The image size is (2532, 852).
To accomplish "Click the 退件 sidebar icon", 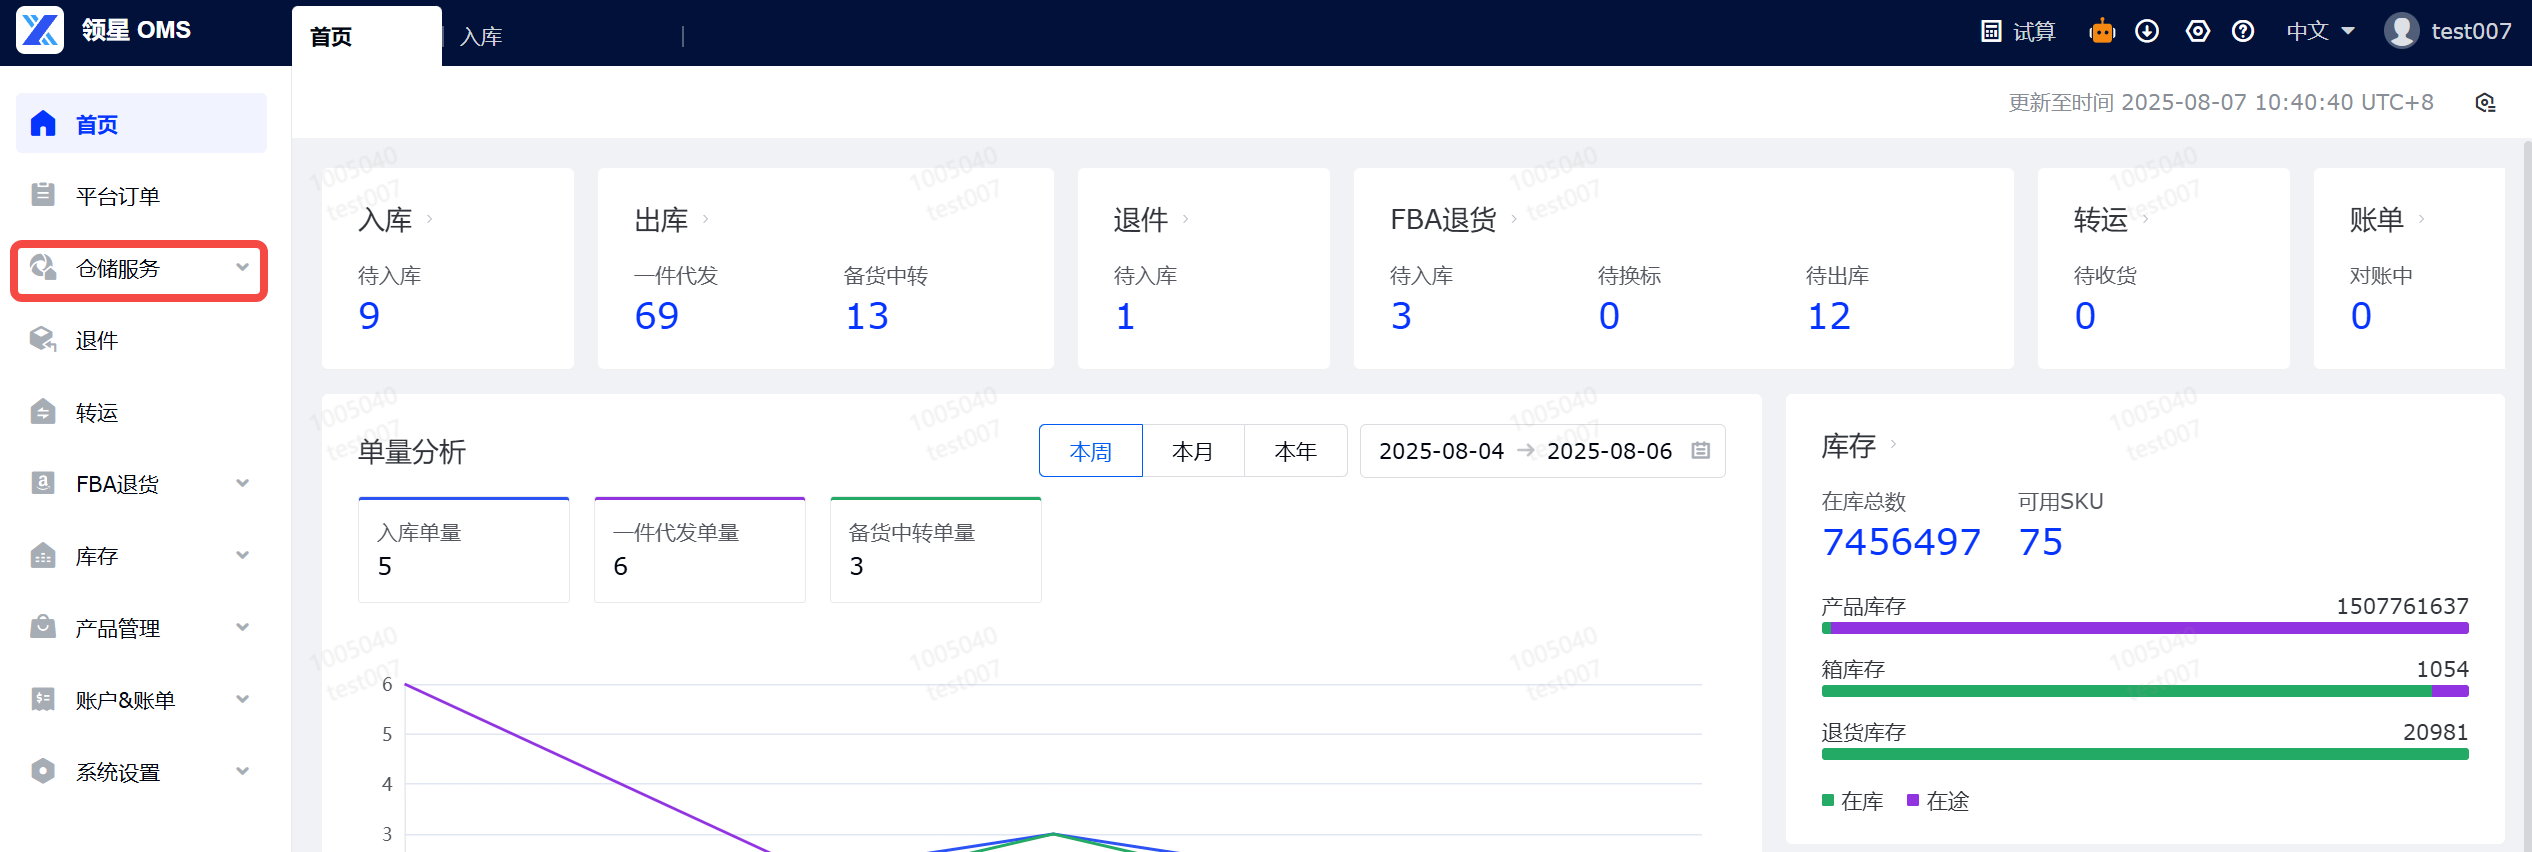I will click(43, 339).
